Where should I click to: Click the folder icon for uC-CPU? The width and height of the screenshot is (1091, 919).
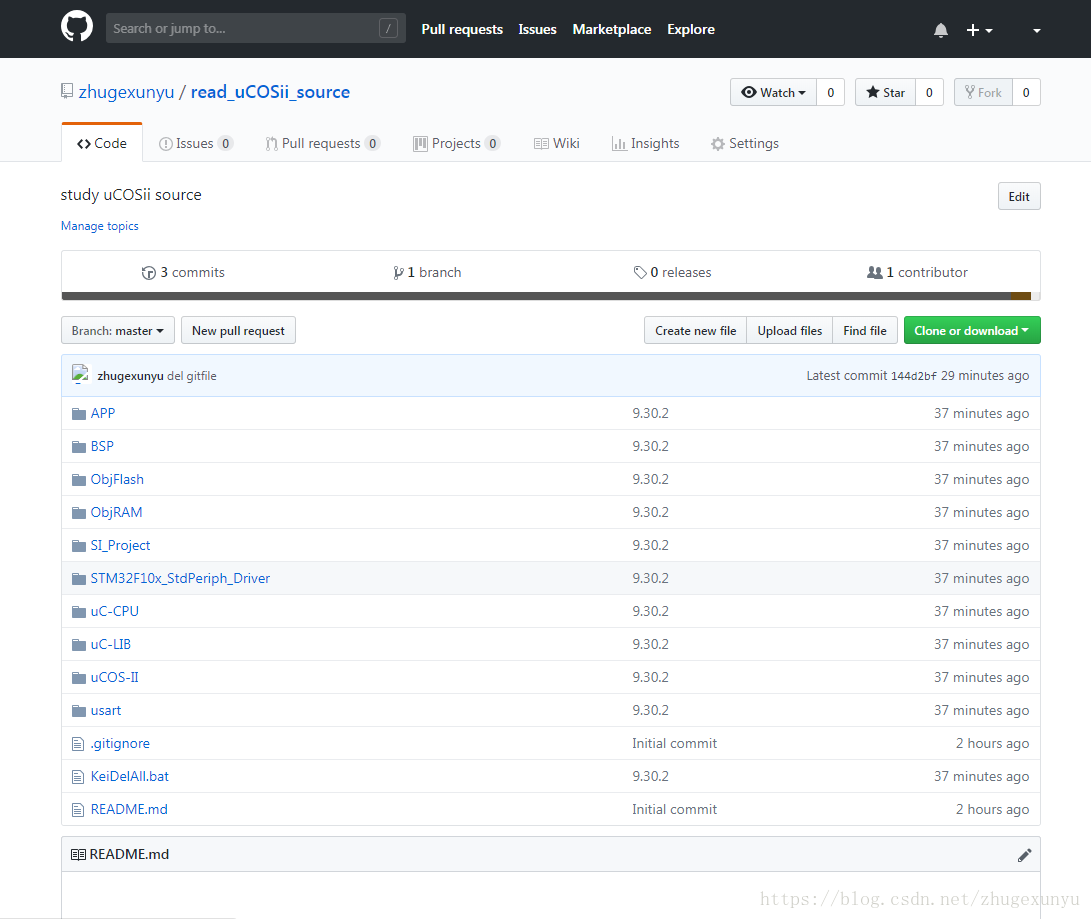(x=79, y=612)
